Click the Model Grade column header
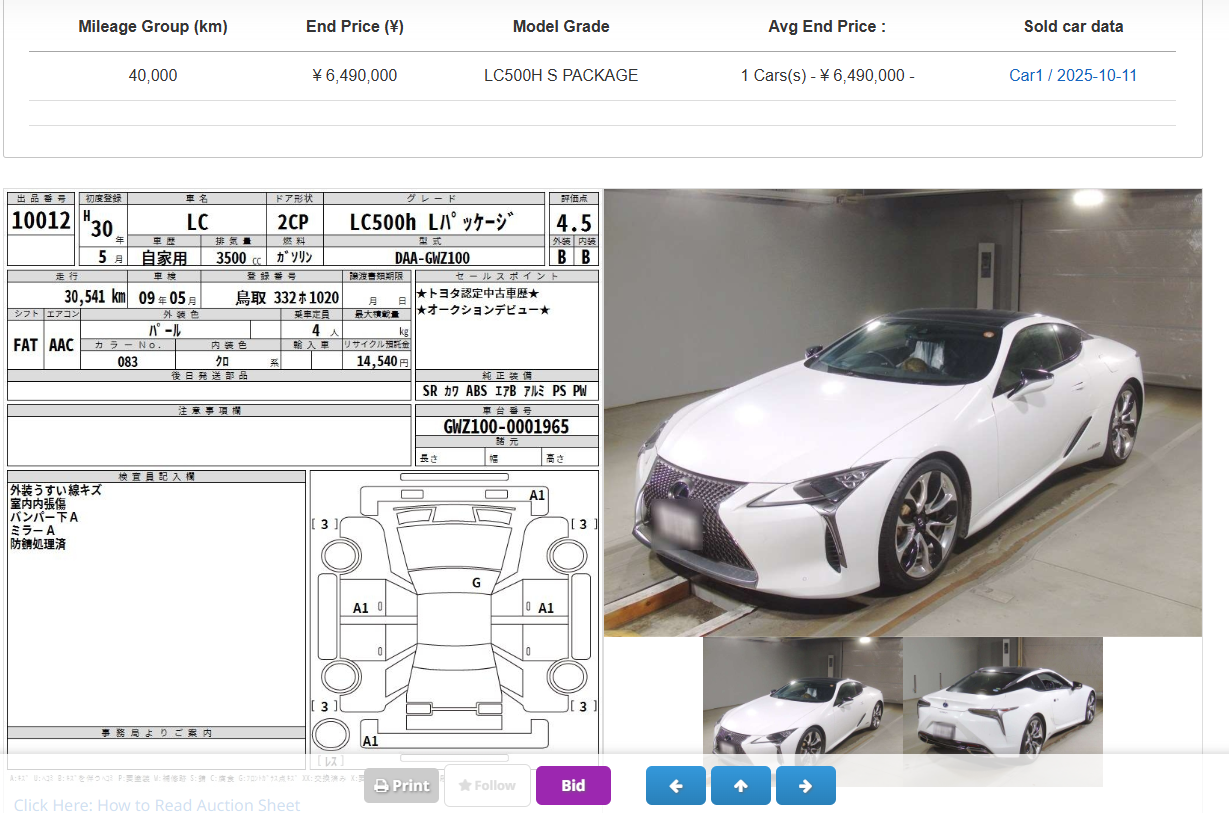1229x813 pixels. [x=561, y=27]
